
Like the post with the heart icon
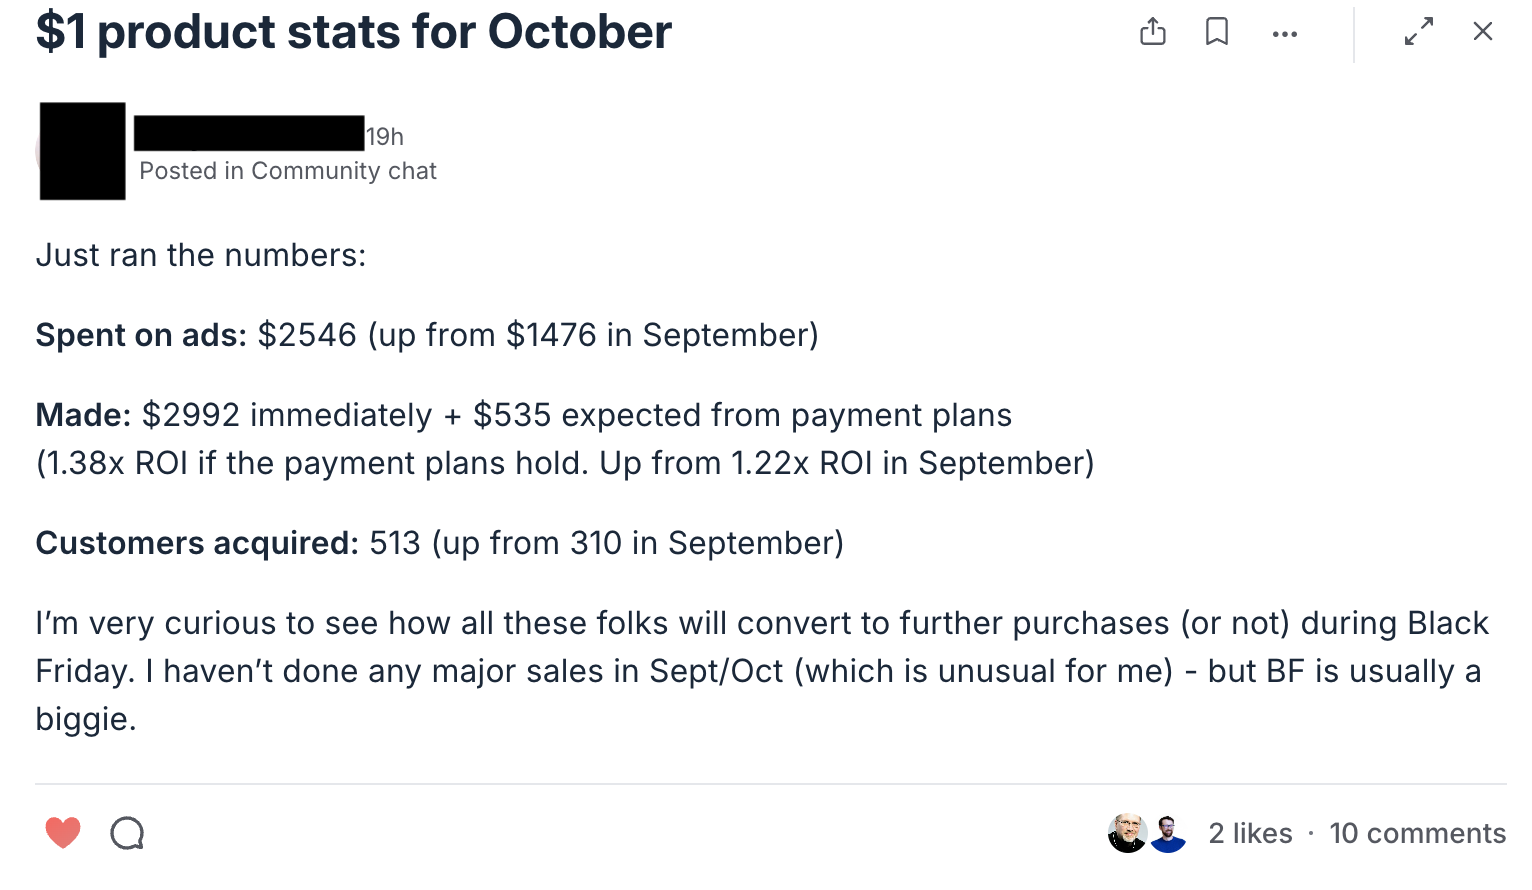63,832
